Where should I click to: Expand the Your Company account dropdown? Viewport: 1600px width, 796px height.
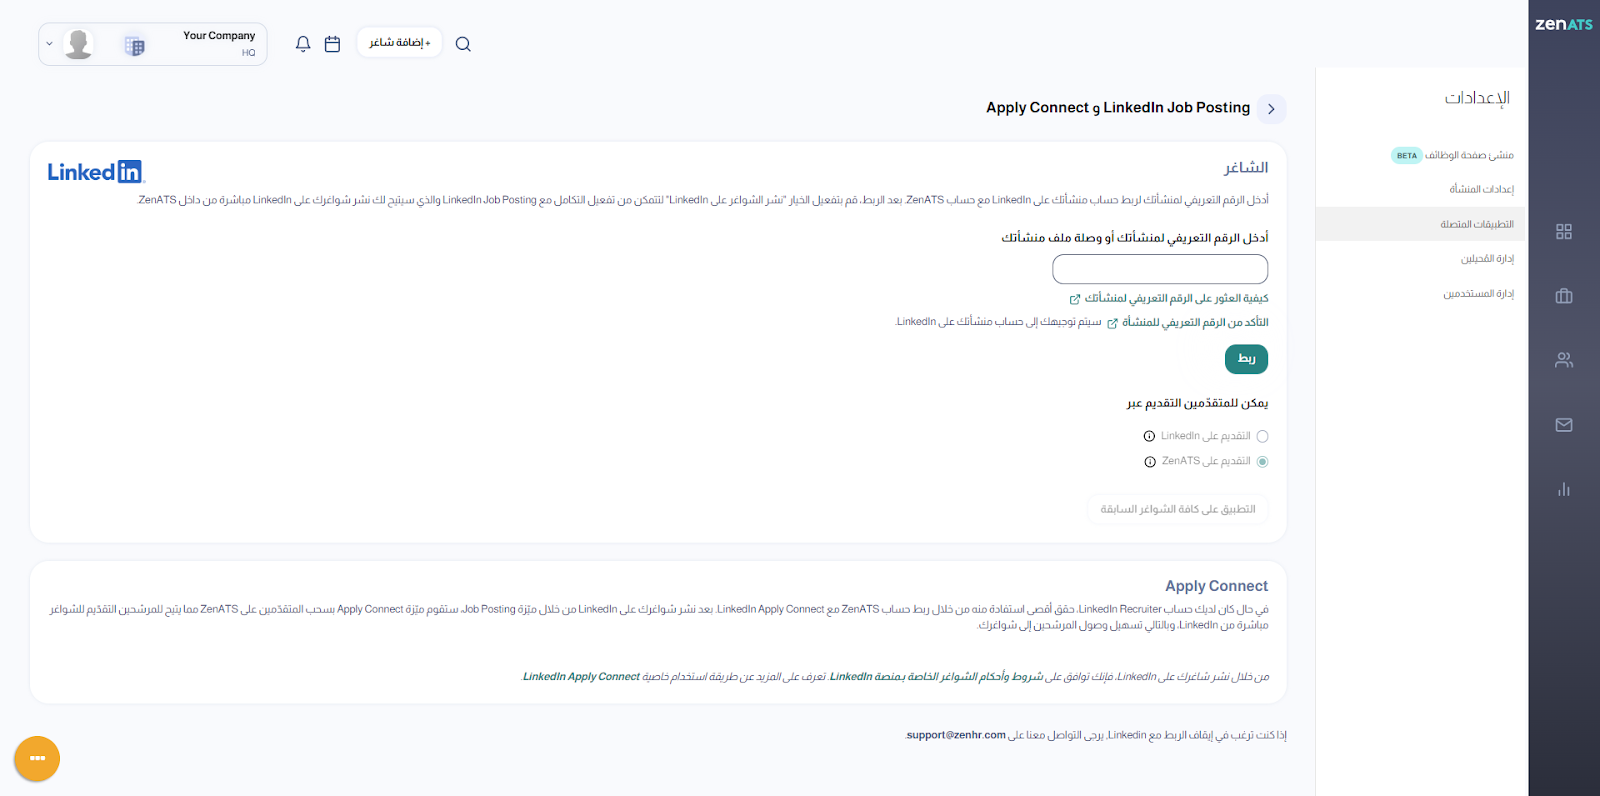(x=49, y=44)
